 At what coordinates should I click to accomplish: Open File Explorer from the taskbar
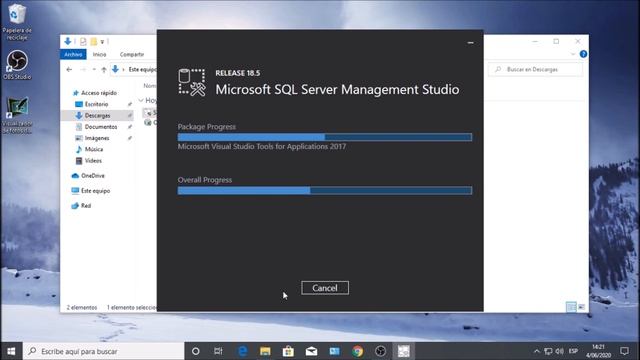265,351
